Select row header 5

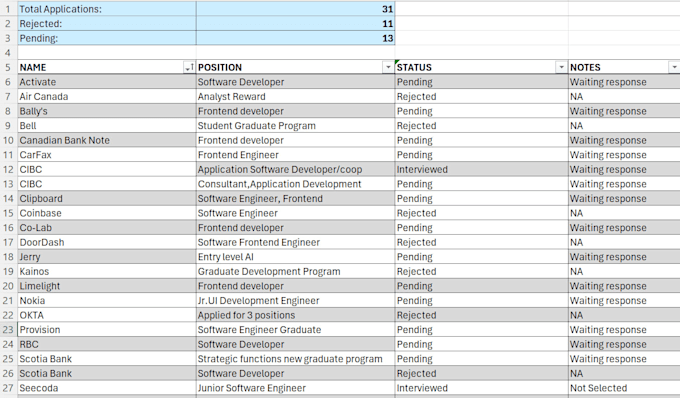coord(8,67)
